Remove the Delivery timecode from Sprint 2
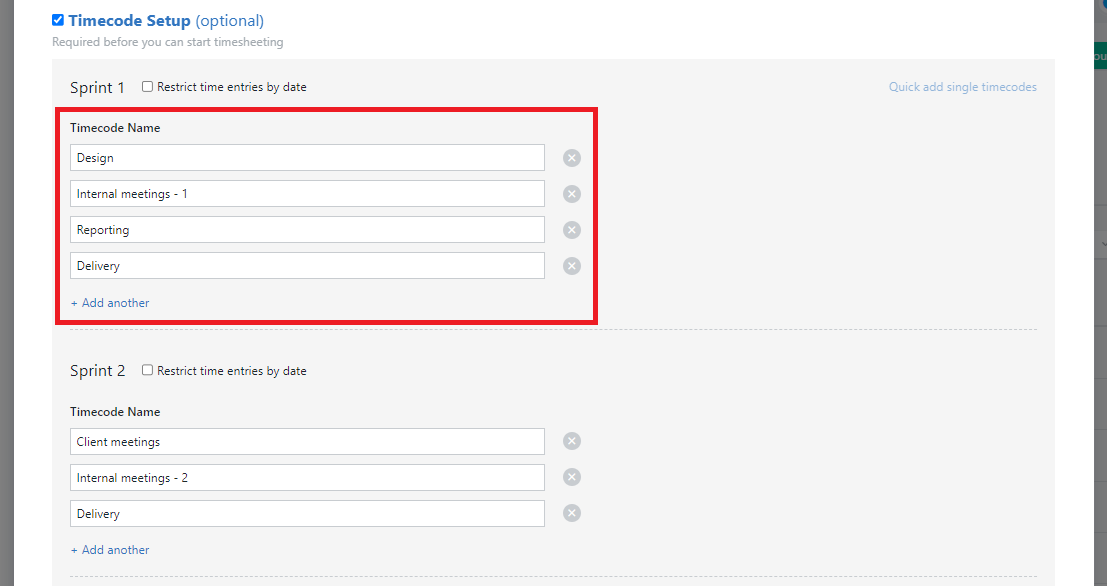 pyautogui.click(x=571, y=513)
